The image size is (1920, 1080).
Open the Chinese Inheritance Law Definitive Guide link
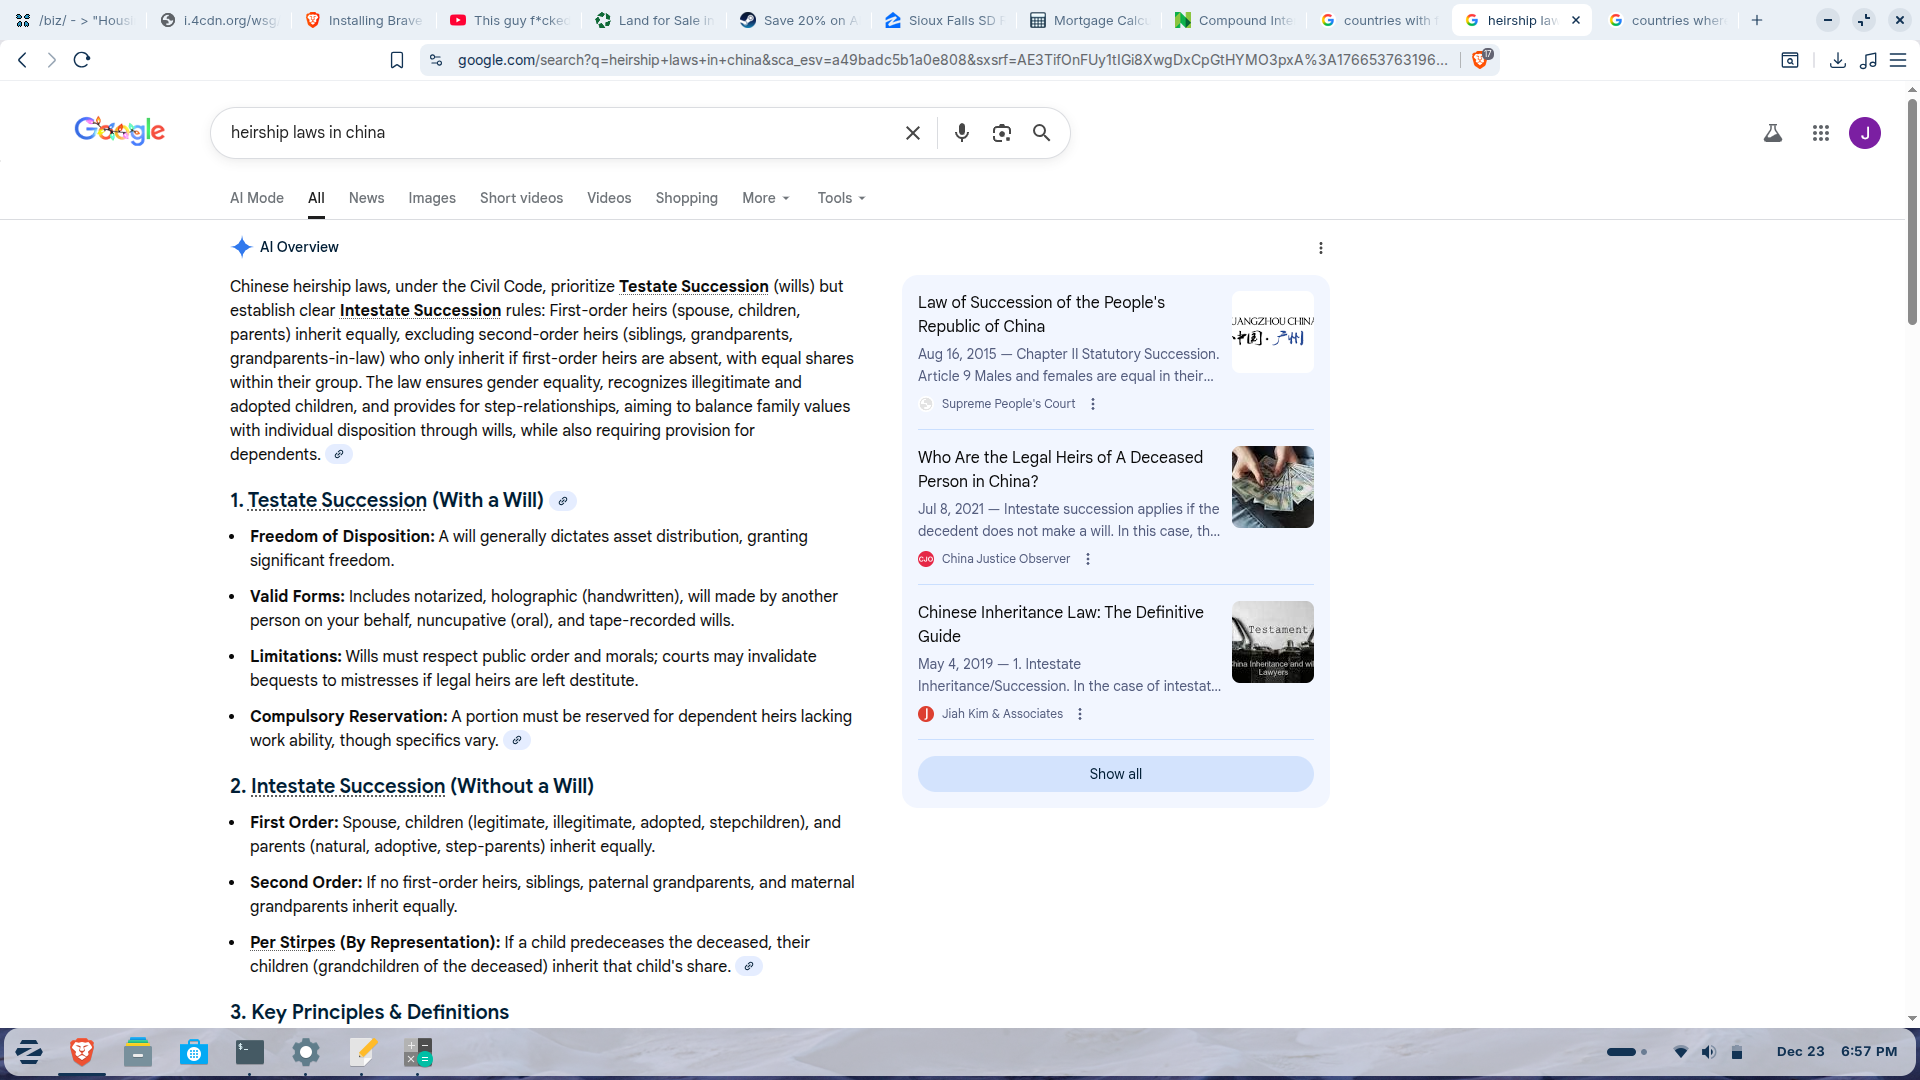1060,624
